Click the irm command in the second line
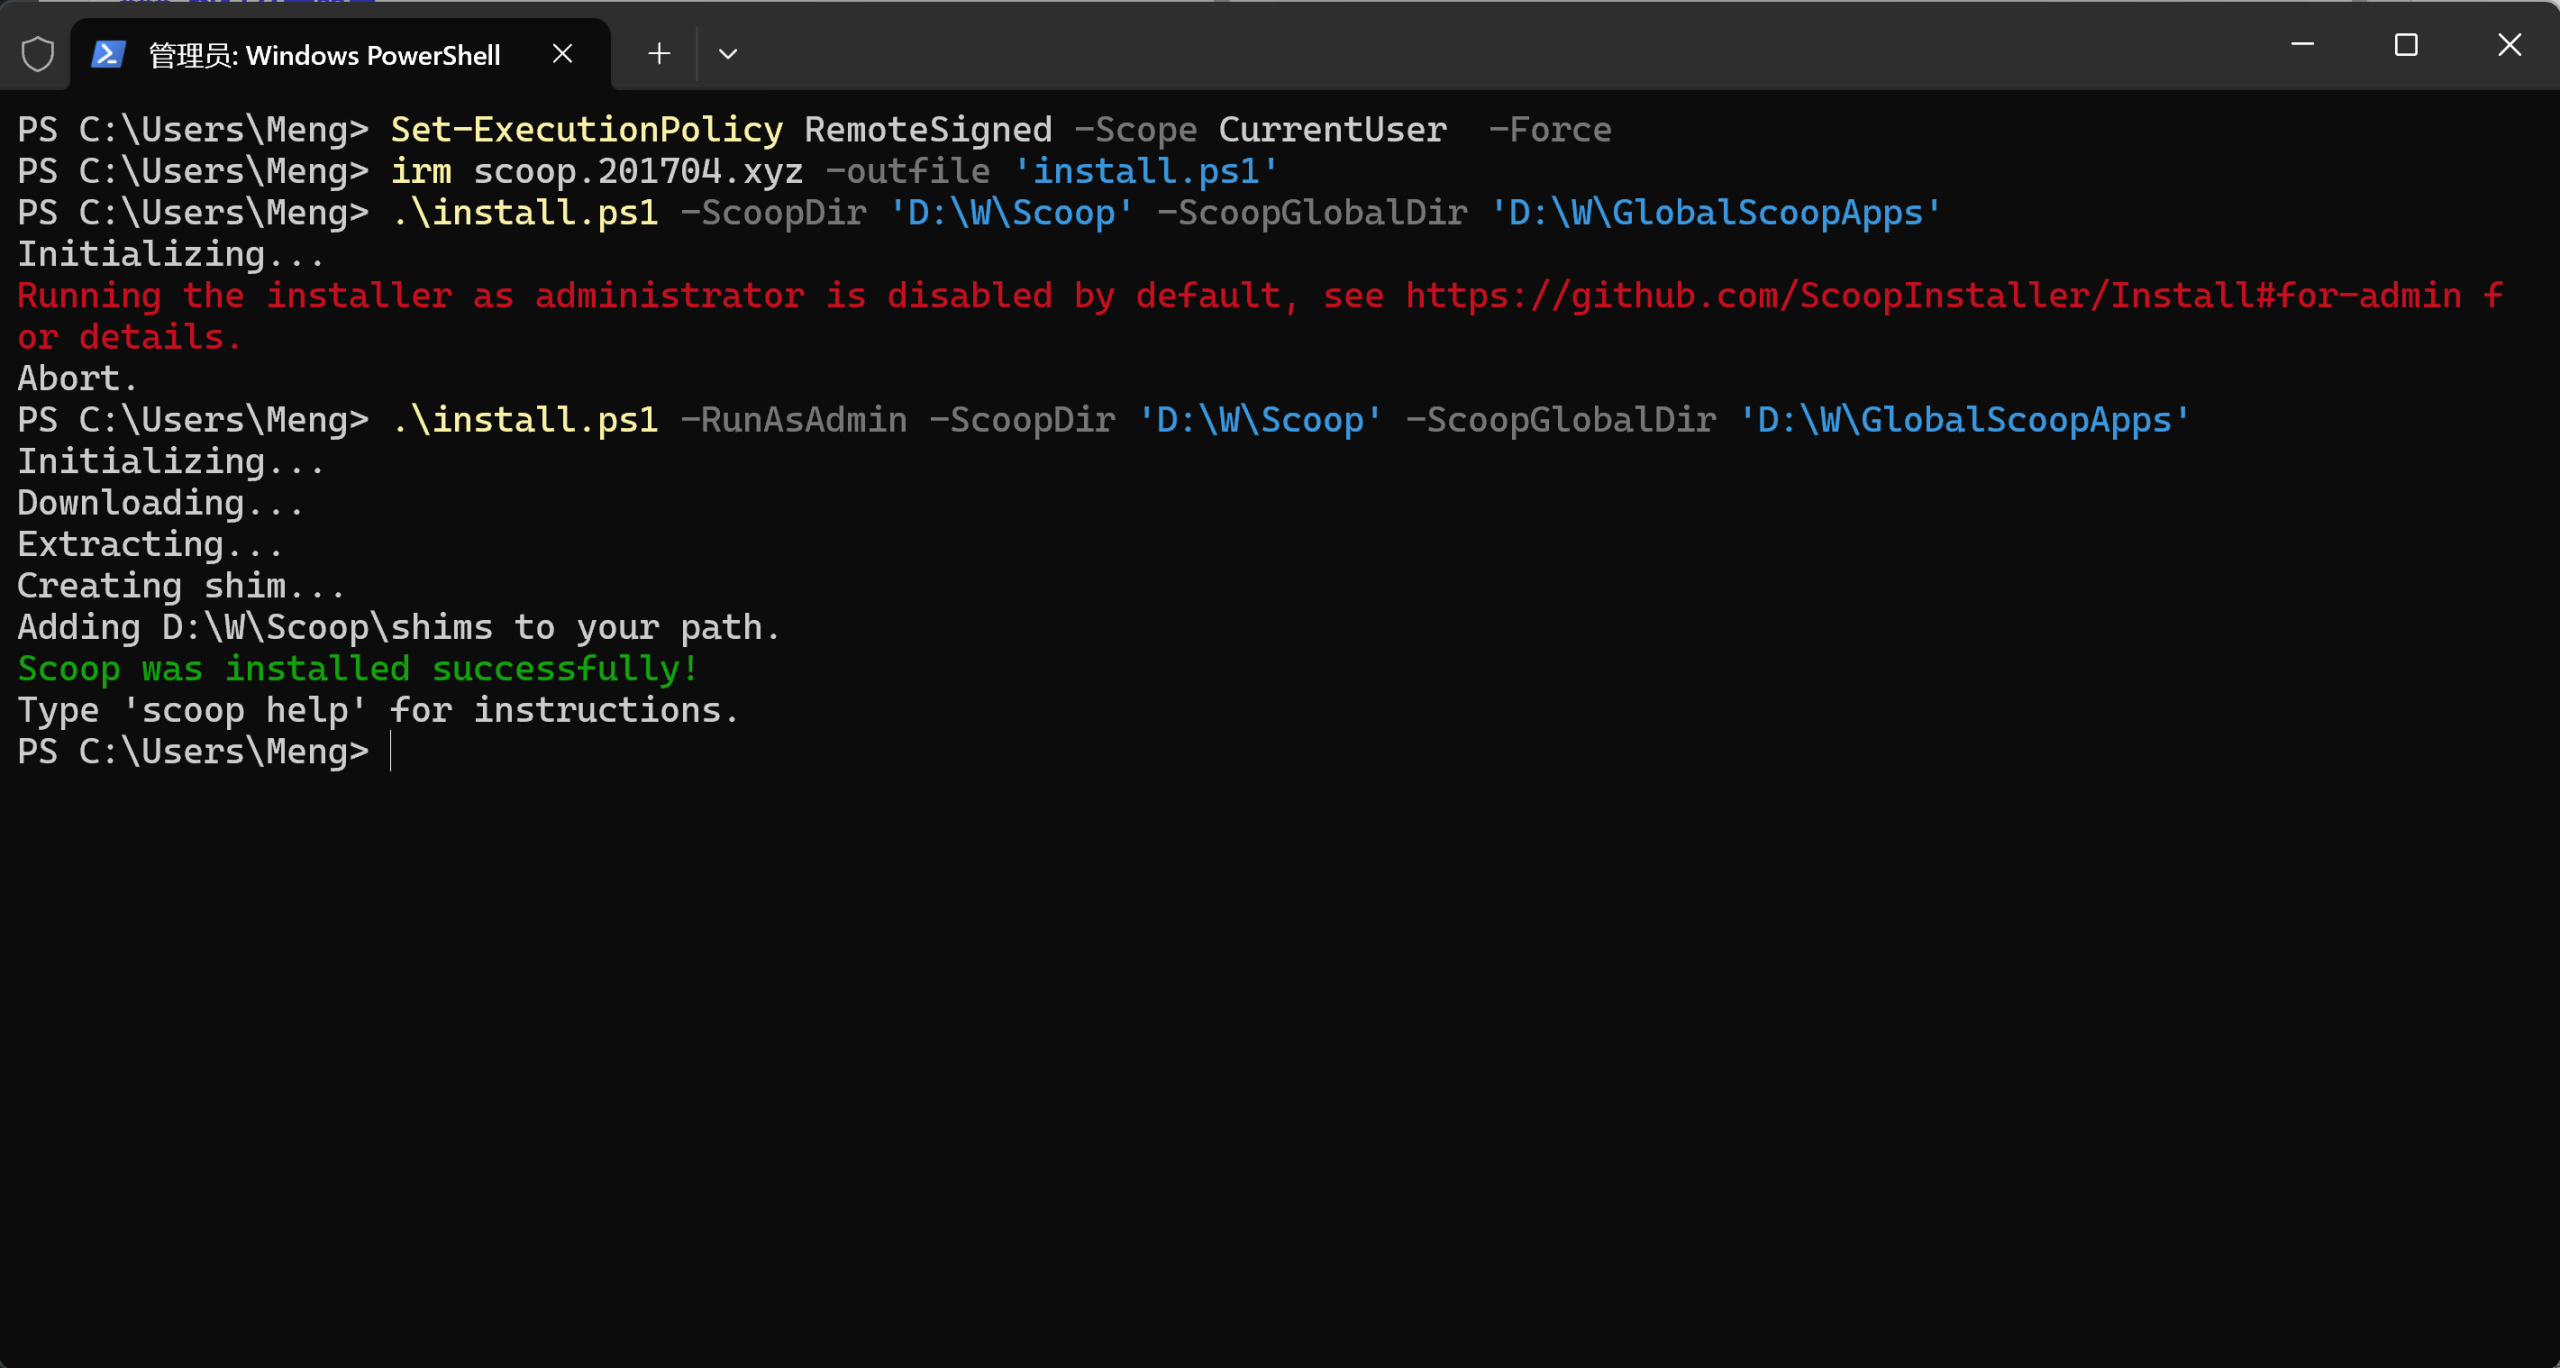This screenshot has width=2560, height=1368. [x=420, y=170]
